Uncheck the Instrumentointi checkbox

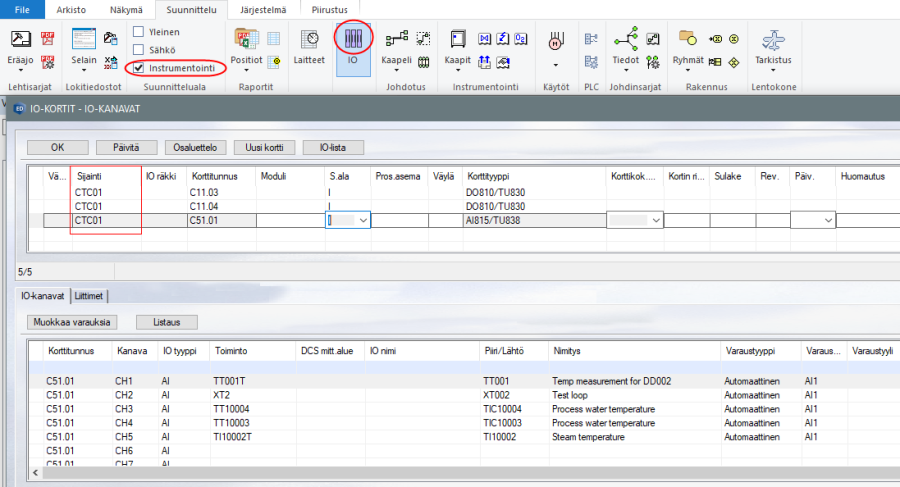[x=139, y=68]
